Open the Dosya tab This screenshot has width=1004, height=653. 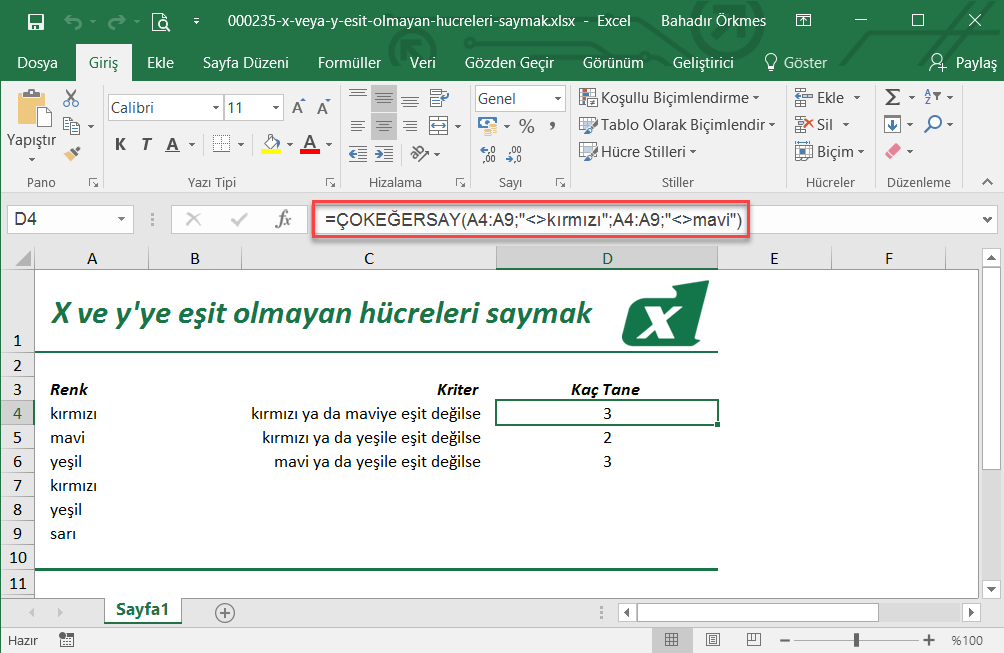click(x=37, y=63)
